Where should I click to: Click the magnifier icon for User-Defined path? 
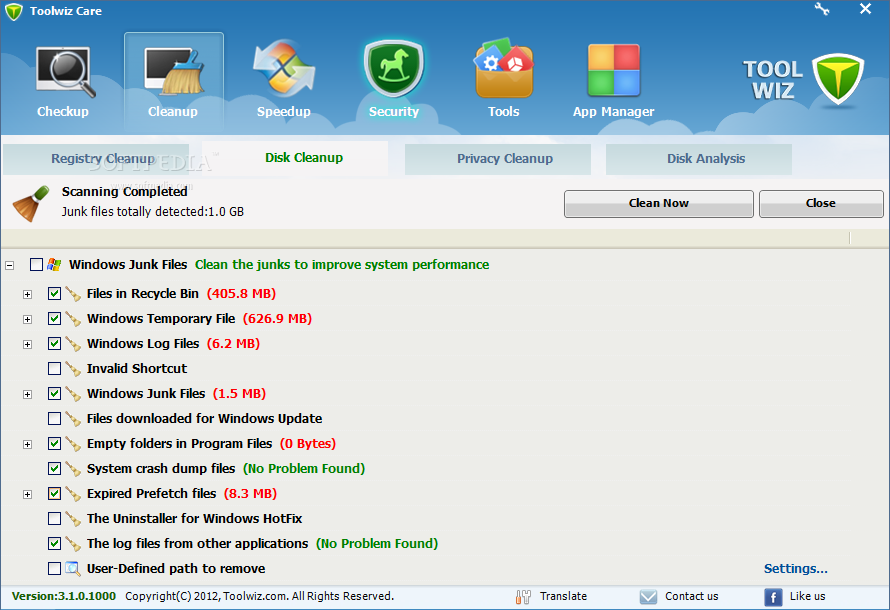[x=73, y=569]
